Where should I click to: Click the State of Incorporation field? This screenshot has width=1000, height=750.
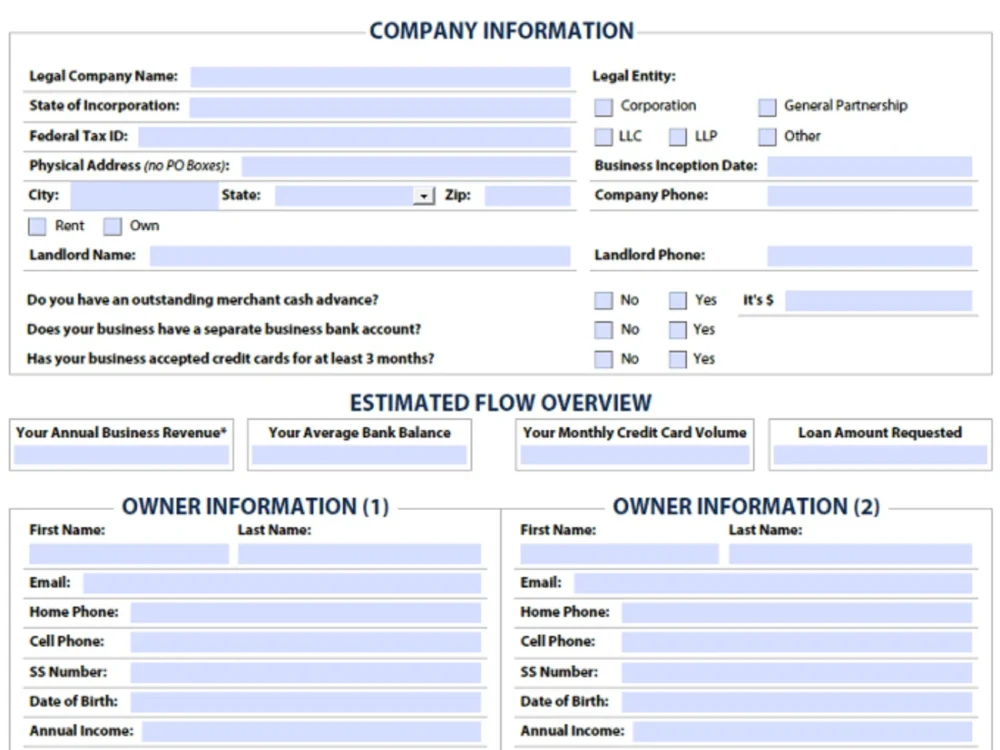[x=380, y=107]
